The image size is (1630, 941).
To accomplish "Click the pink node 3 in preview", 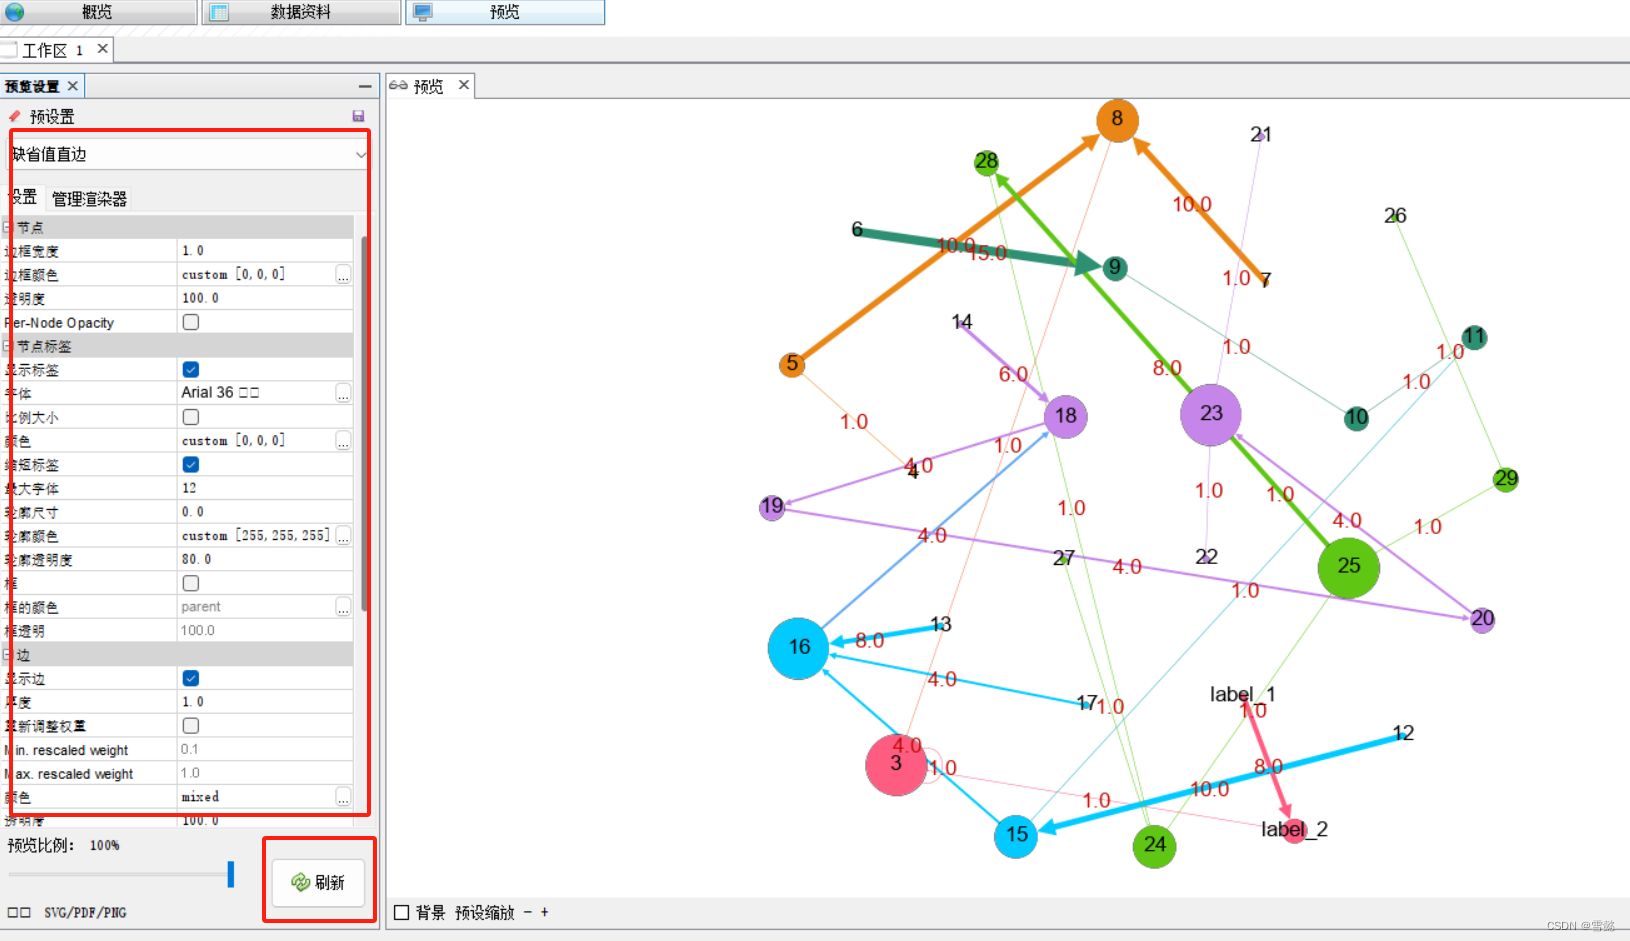I will point(896,765).
